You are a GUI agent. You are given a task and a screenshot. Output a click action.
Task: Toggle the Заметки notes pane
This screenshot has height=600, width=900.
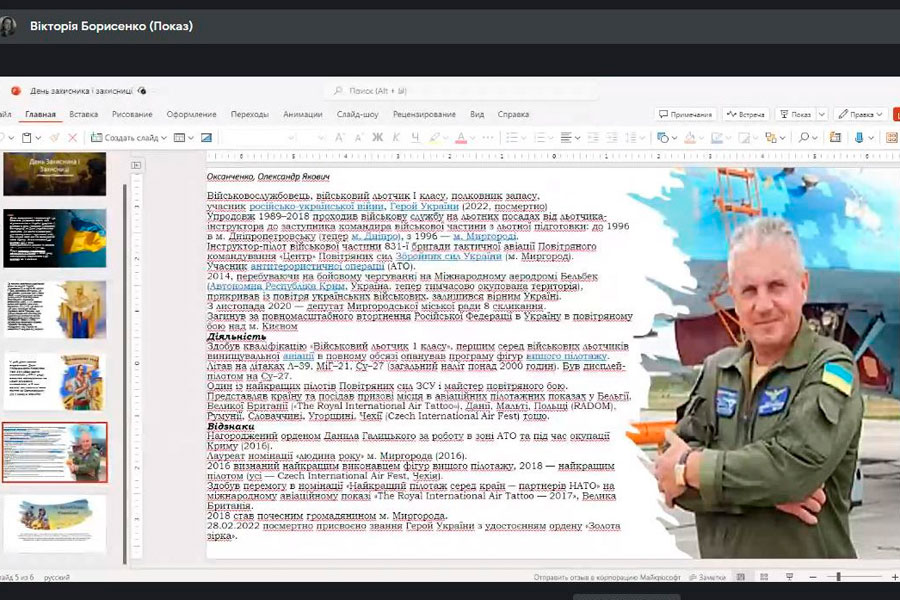click(707, 577)
